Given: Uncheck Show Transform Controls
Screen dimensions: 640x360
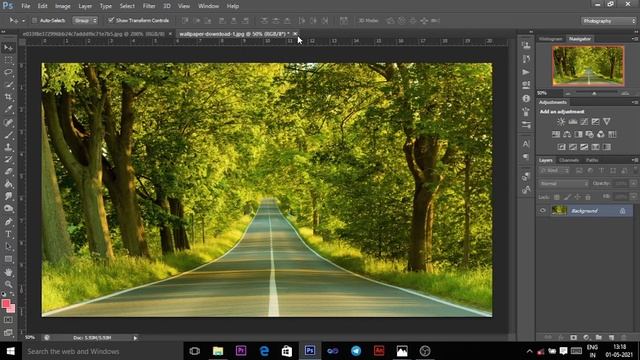Looking at the screenshot, I should click(x=111, y=20).
